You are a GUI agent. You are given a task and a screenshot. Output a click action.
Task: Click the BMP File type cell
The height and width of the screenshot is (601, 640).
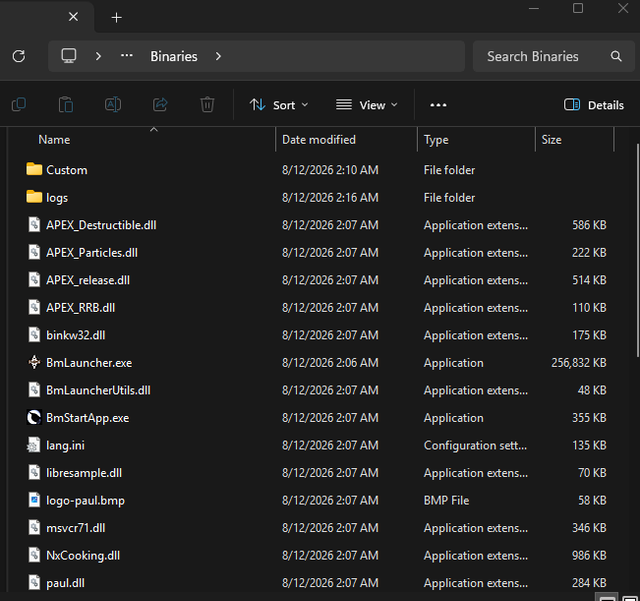pyautogui.click(x=446, y=500)
